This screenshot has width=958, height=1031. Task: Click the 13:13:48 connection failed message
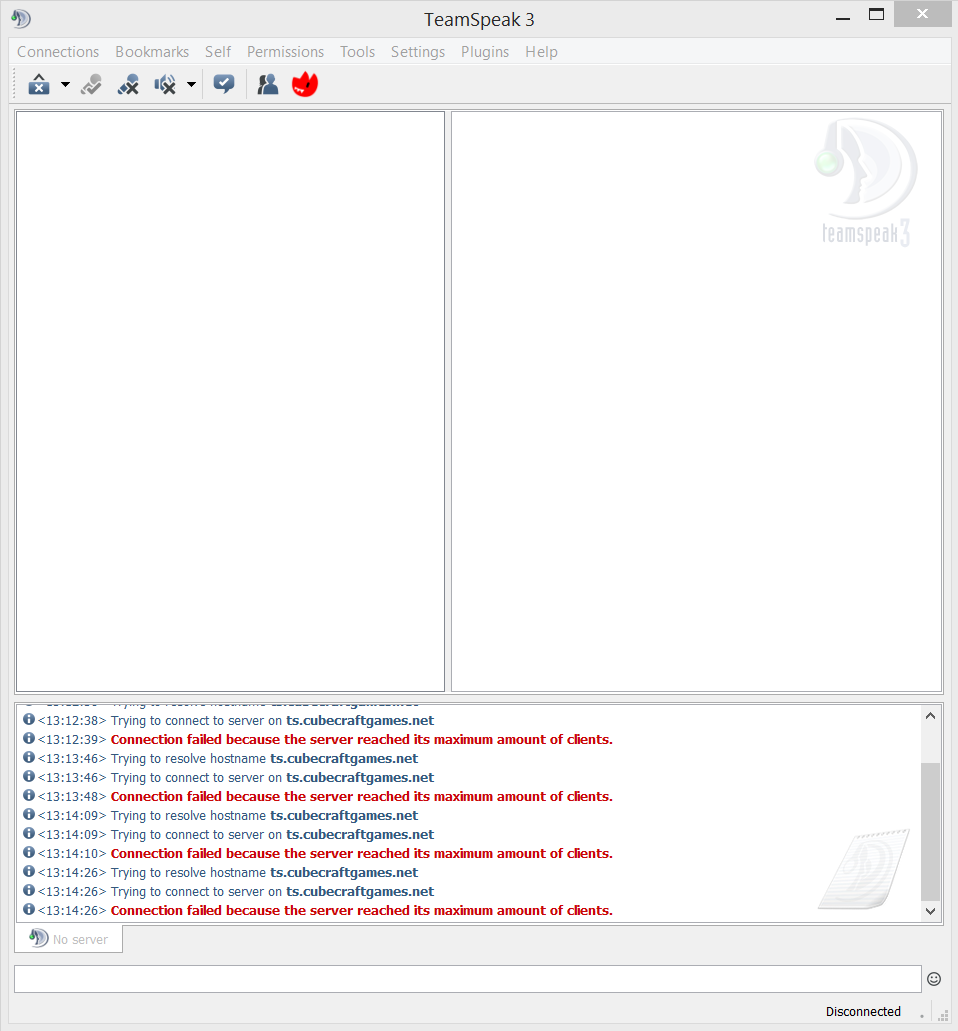point(362,797)
